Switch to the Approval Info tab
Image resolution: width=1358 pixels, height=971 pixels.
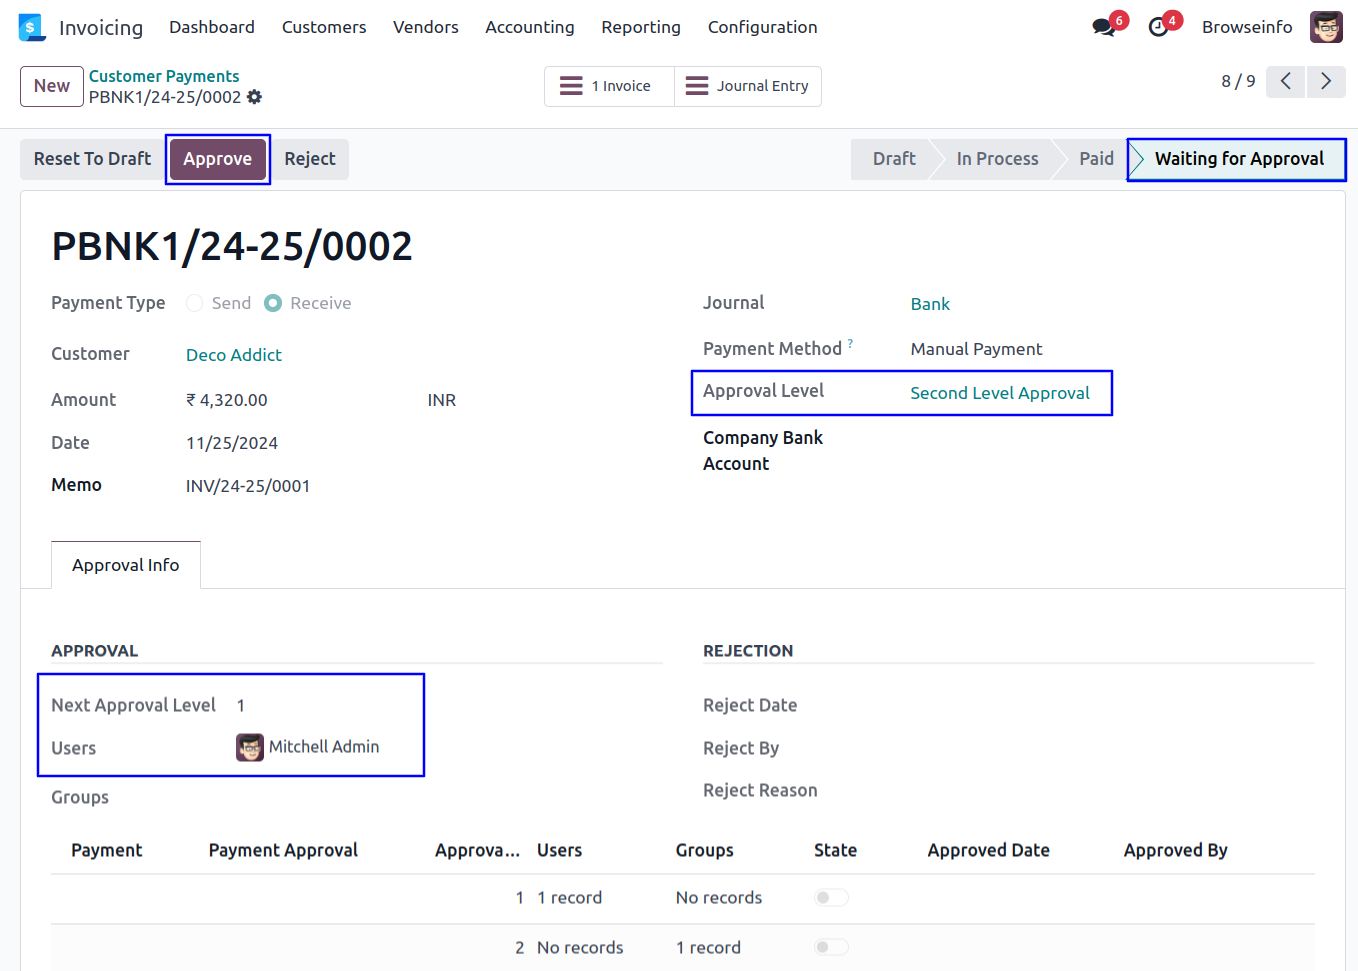point(126,565)
